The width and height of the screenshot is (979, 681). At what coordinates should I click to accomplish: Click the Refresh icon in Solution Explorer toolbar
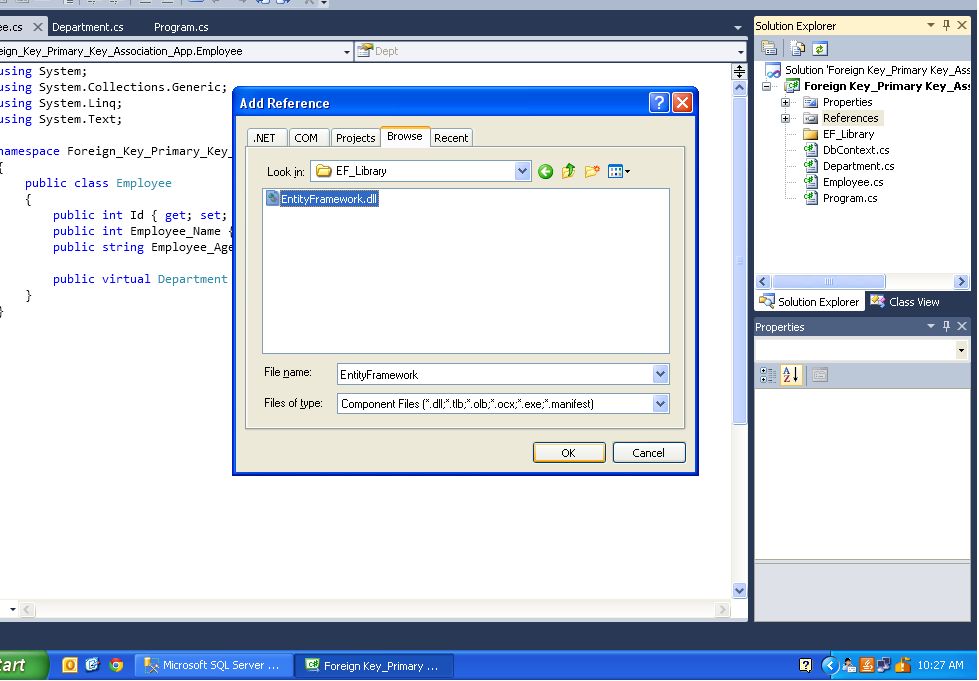click(820, 48)
